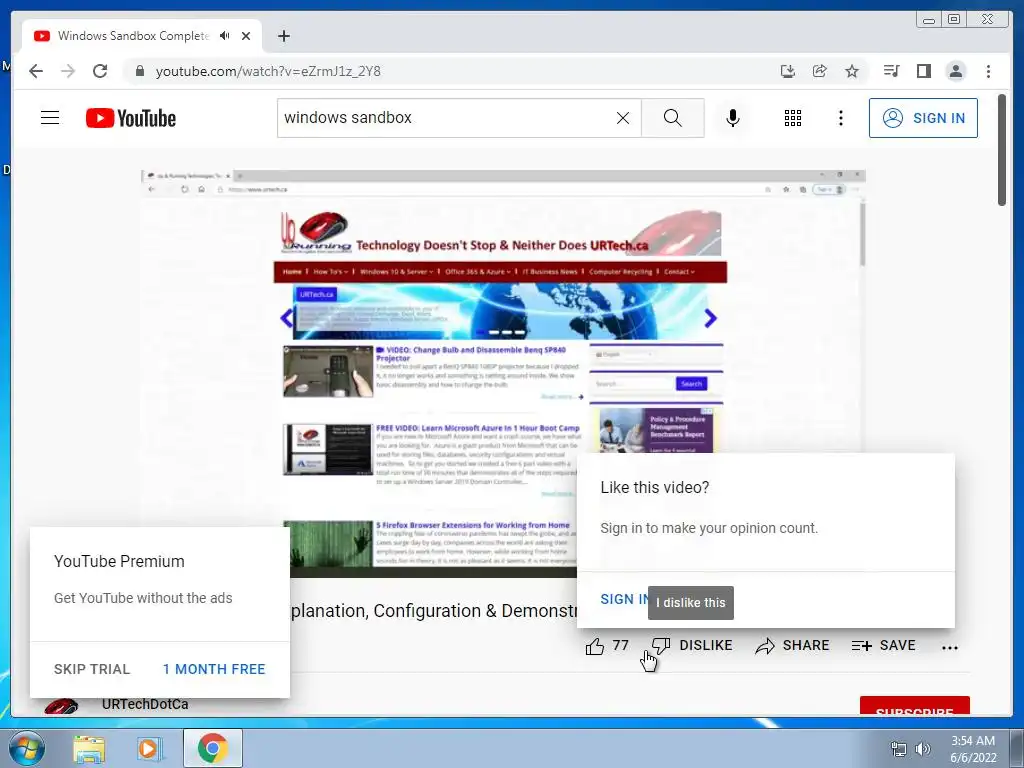Go forward in browser history

coord(68,71)
